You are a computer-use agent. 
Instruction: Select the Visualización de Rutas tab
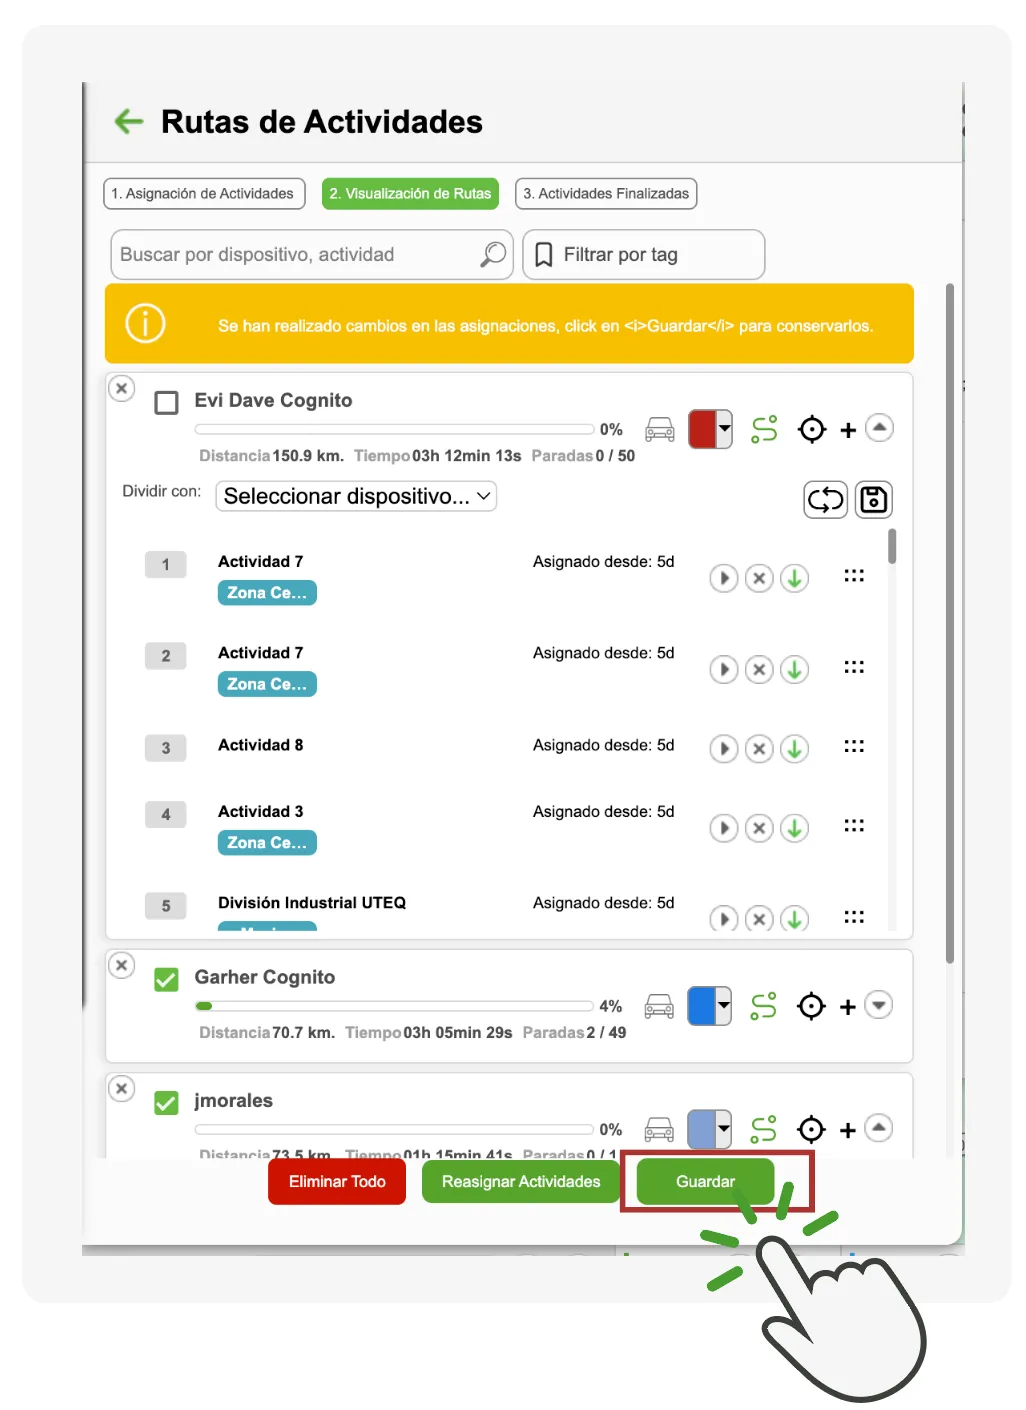click(x=410, y=194)
